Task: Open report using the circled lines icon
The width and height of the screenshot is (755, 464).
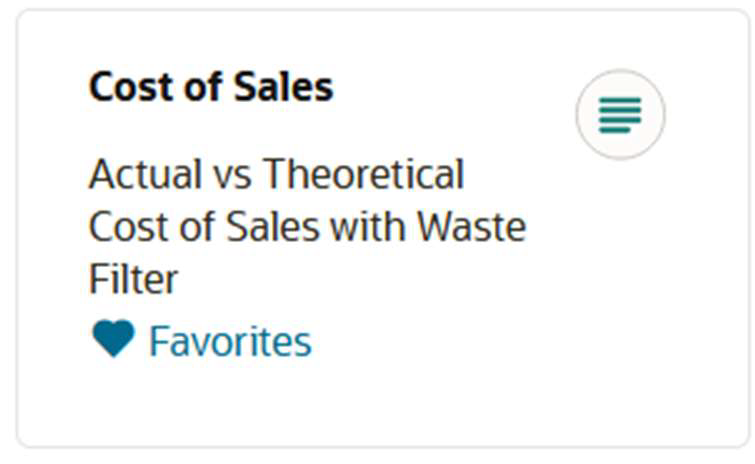Action: click(620, 115)
